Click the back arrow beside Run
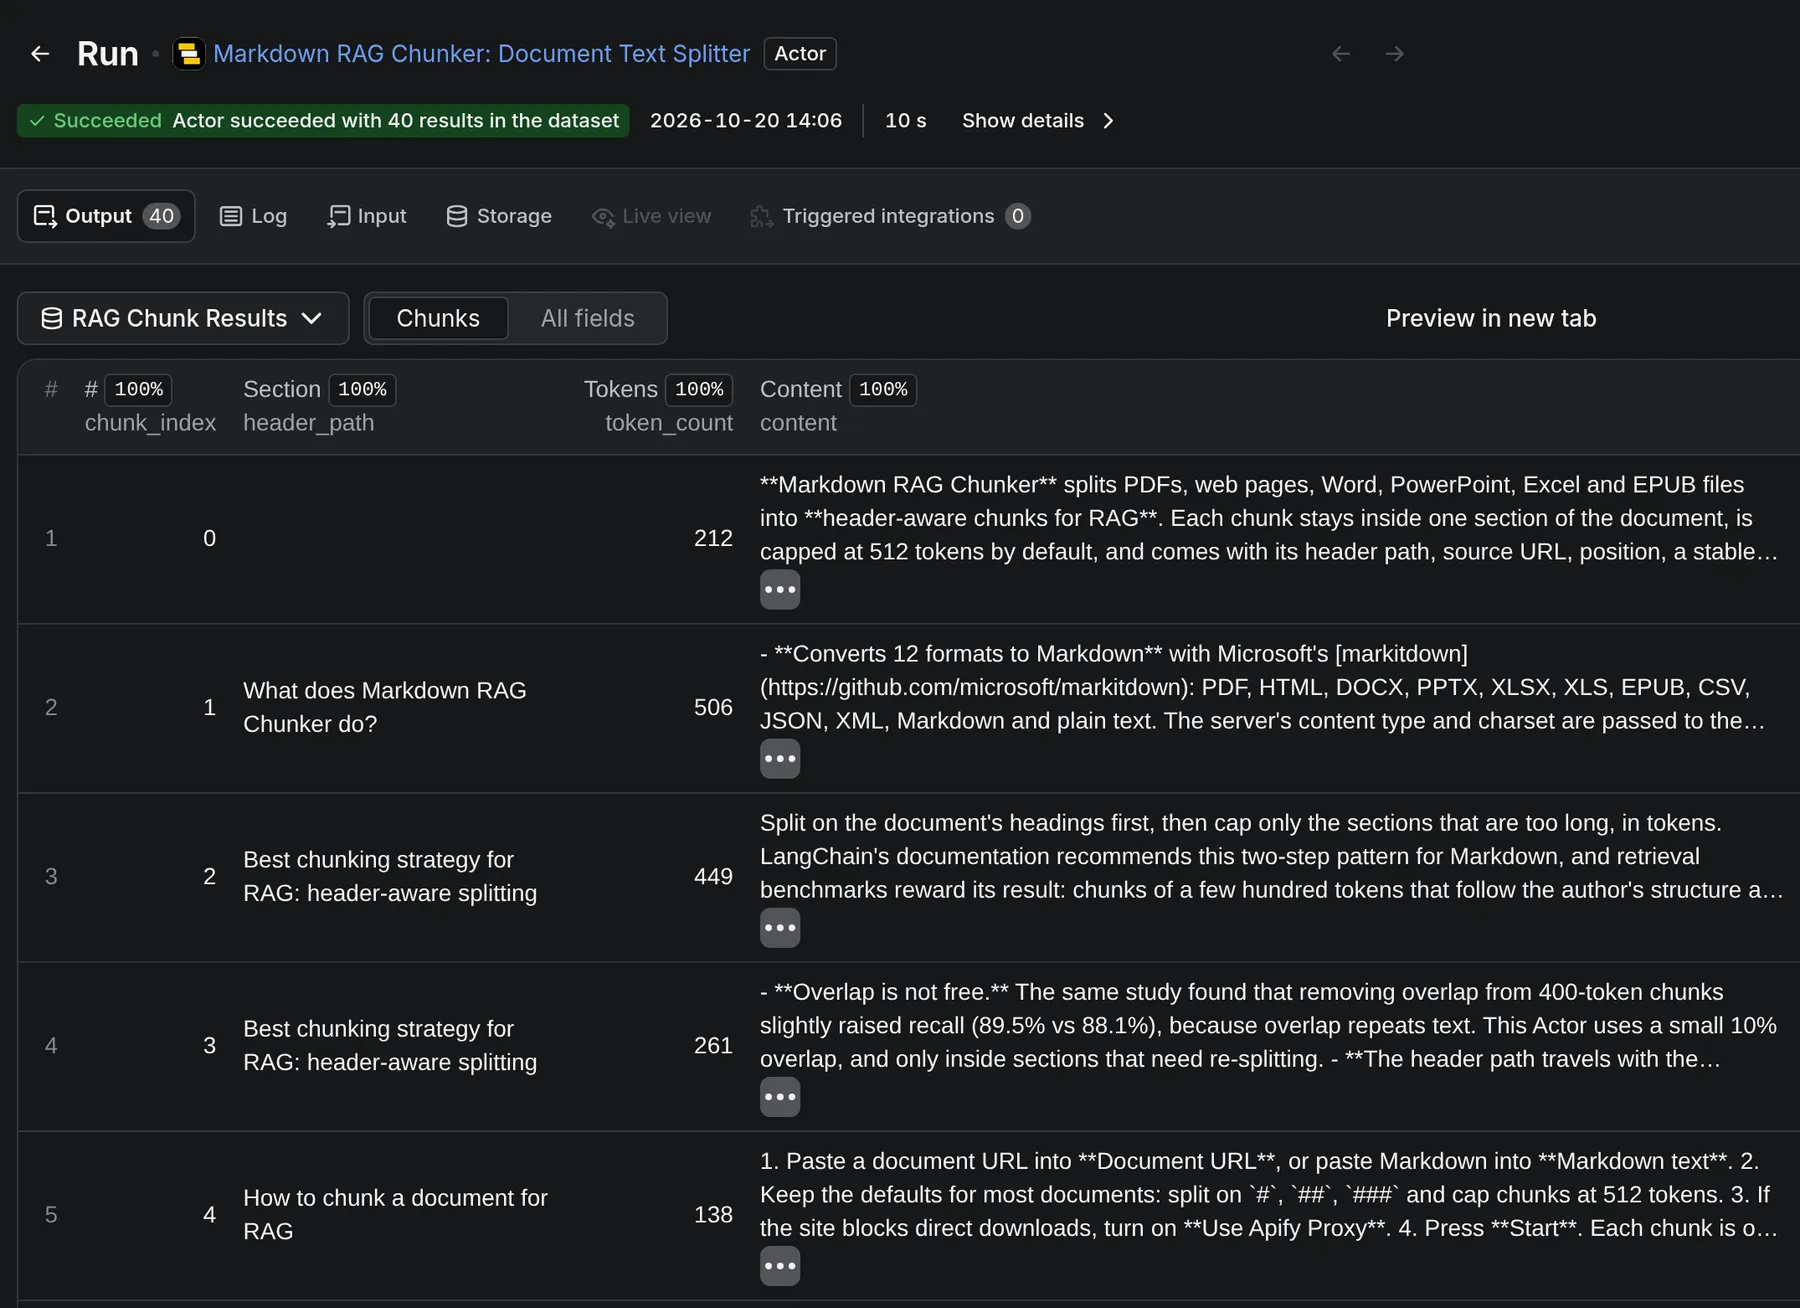The image size is (1800, 1308). pyautogui.click(x=40, y=54)
